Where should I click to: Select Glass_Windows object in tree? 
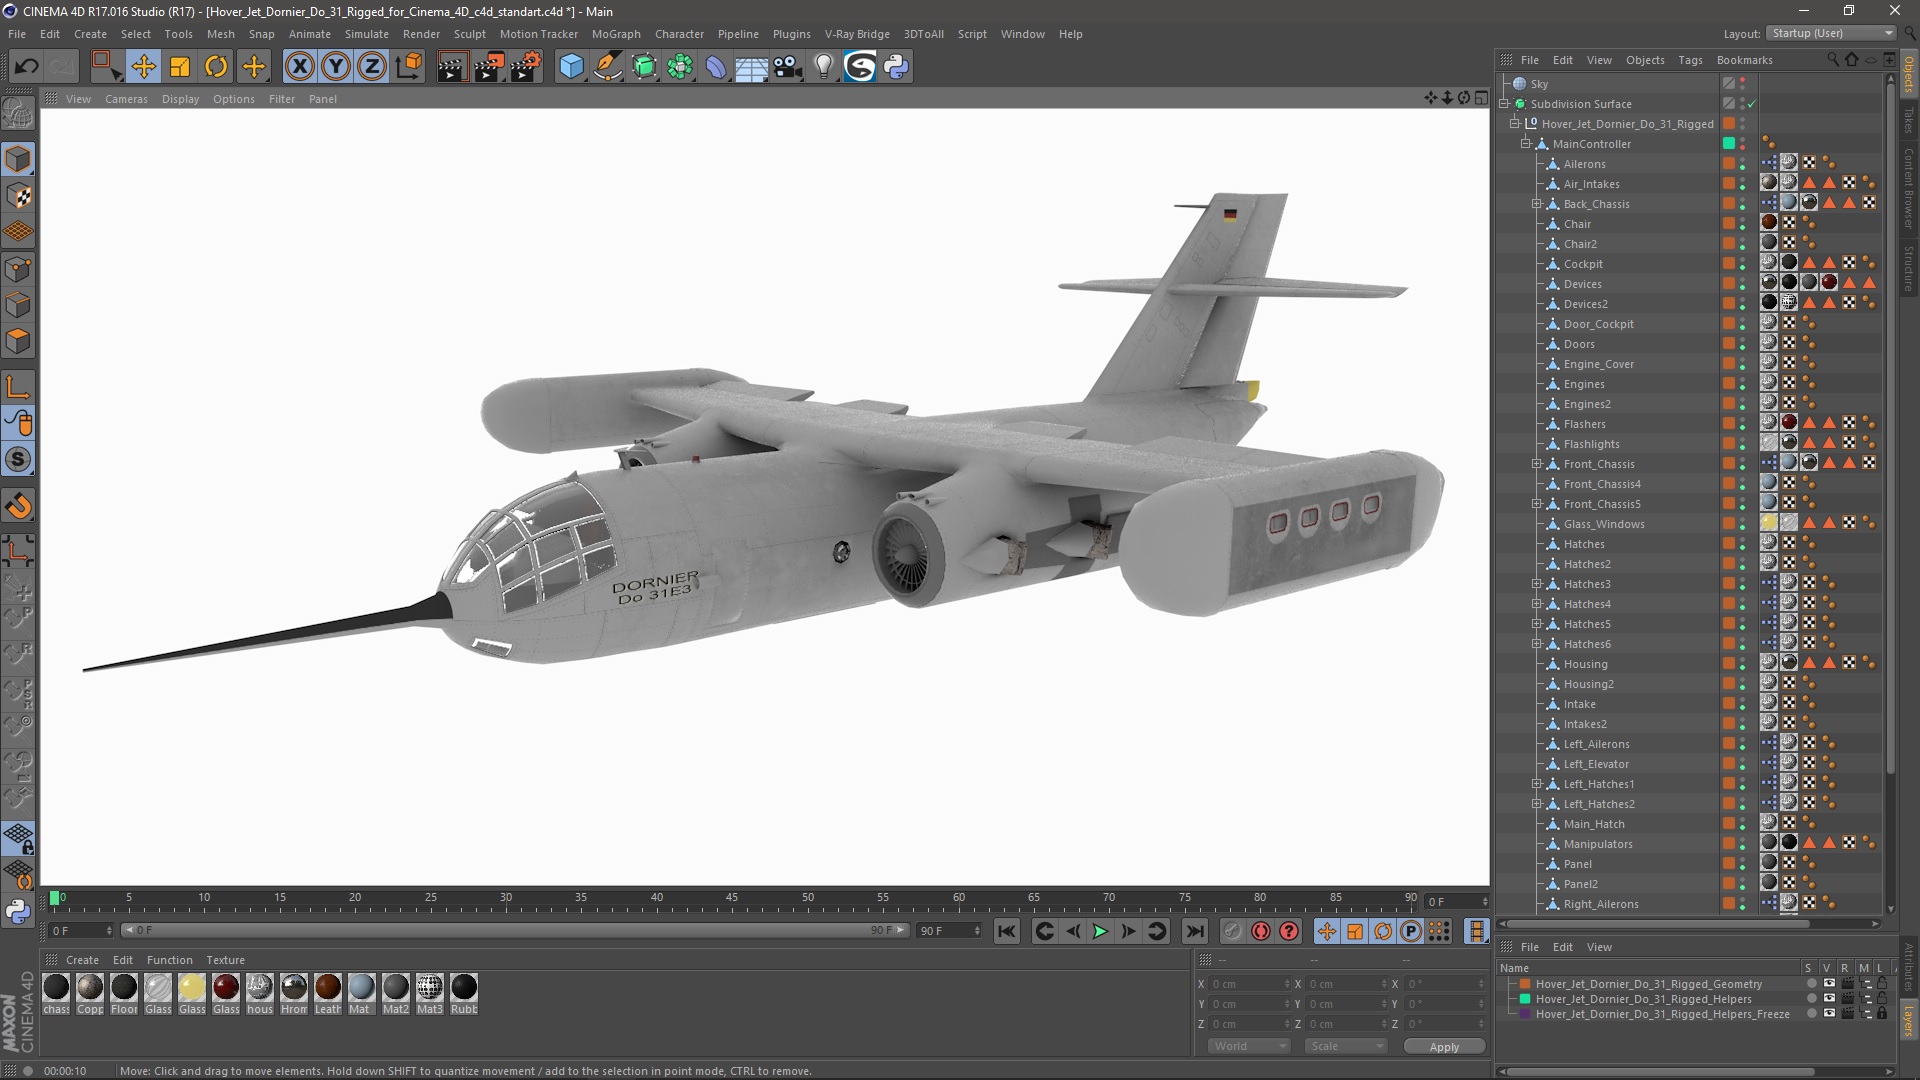(1604, 524)
